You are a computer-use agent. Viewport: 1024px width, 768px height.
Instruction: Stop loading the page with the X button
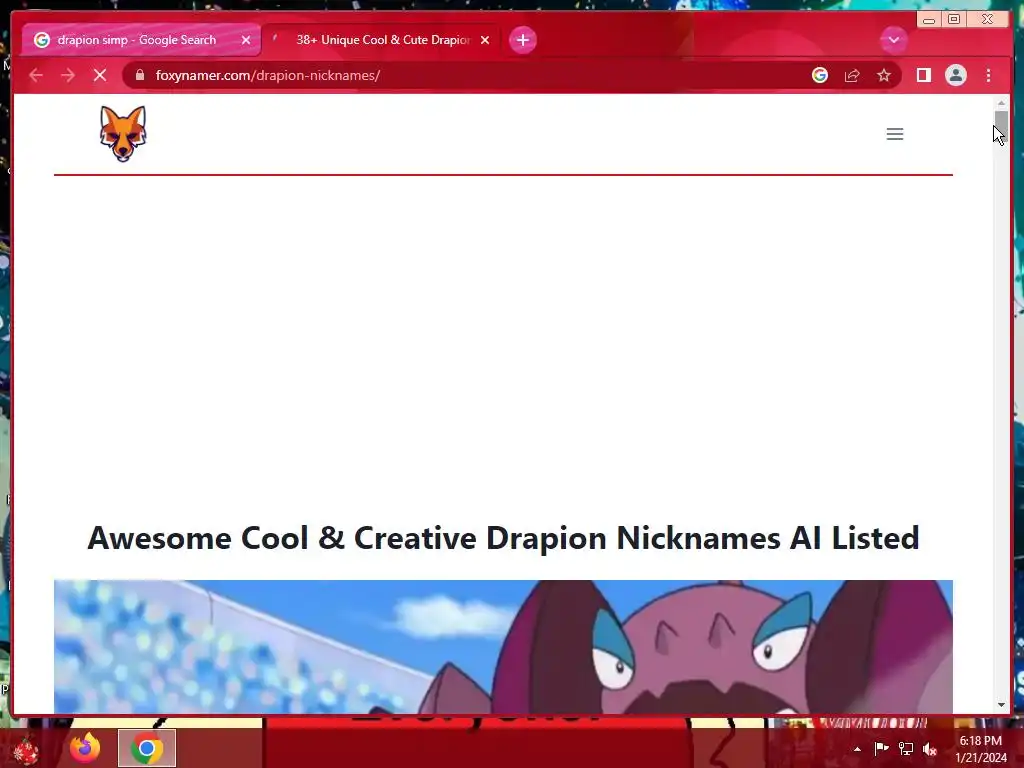[100, 75]
